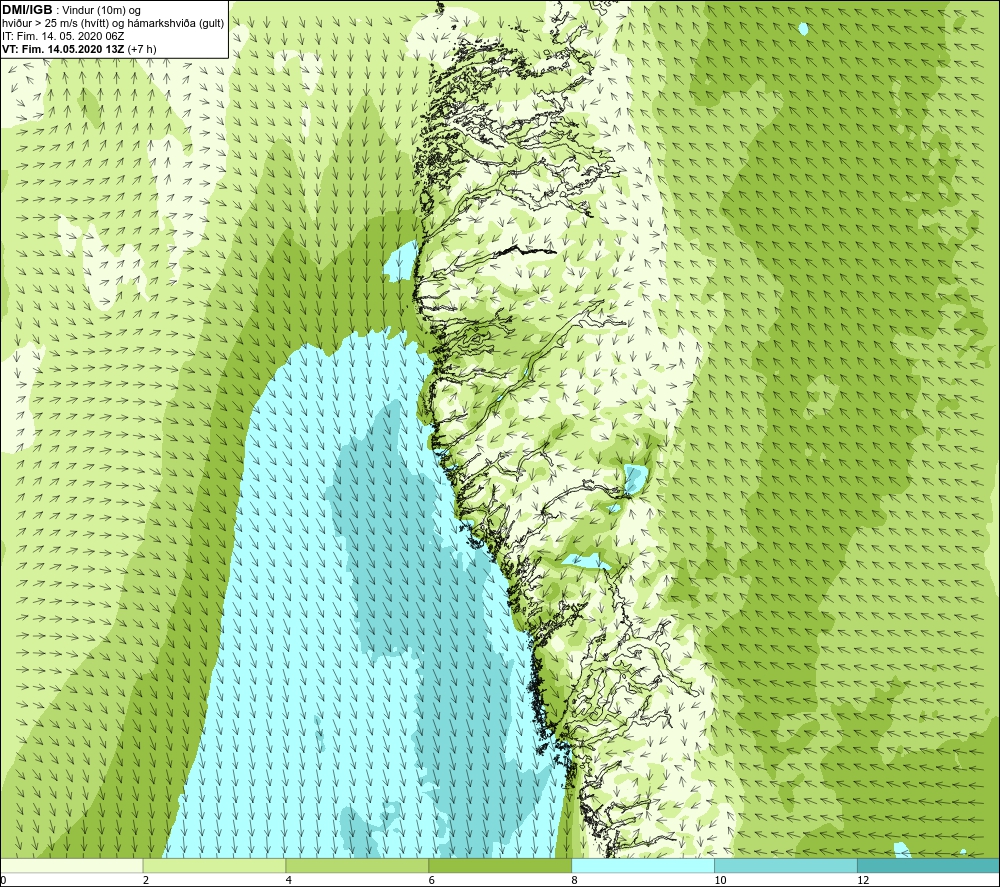Click the scale label '0'
Viewport: 1000px width, 887px height.
tap(3, 880)
